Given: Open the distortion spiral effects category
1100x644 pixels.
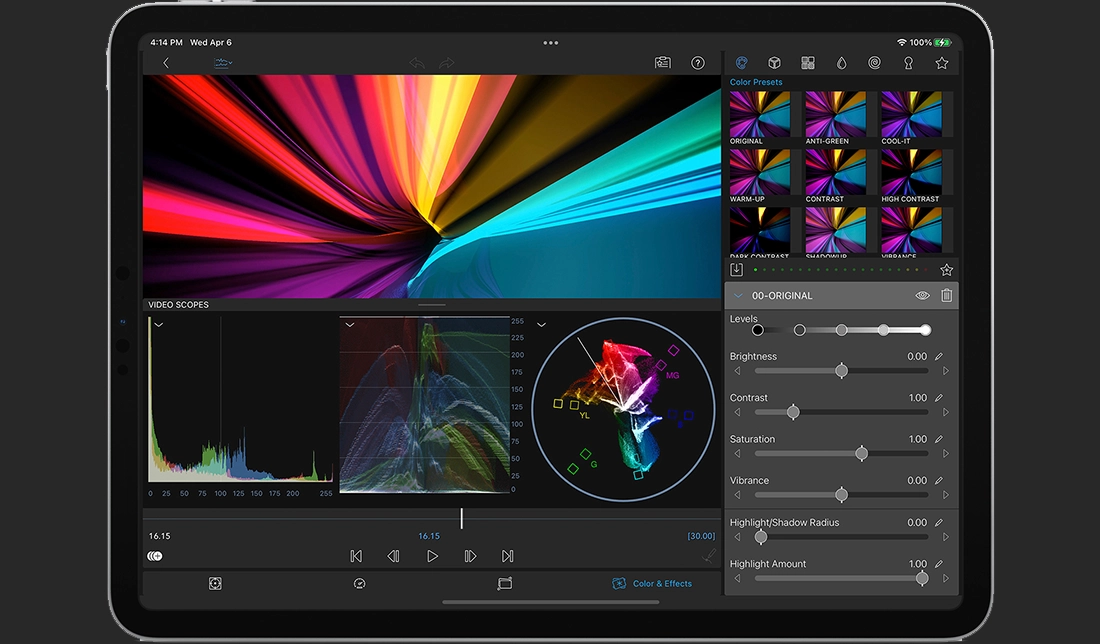Looking at the screenshot, I should pos(874,63).
